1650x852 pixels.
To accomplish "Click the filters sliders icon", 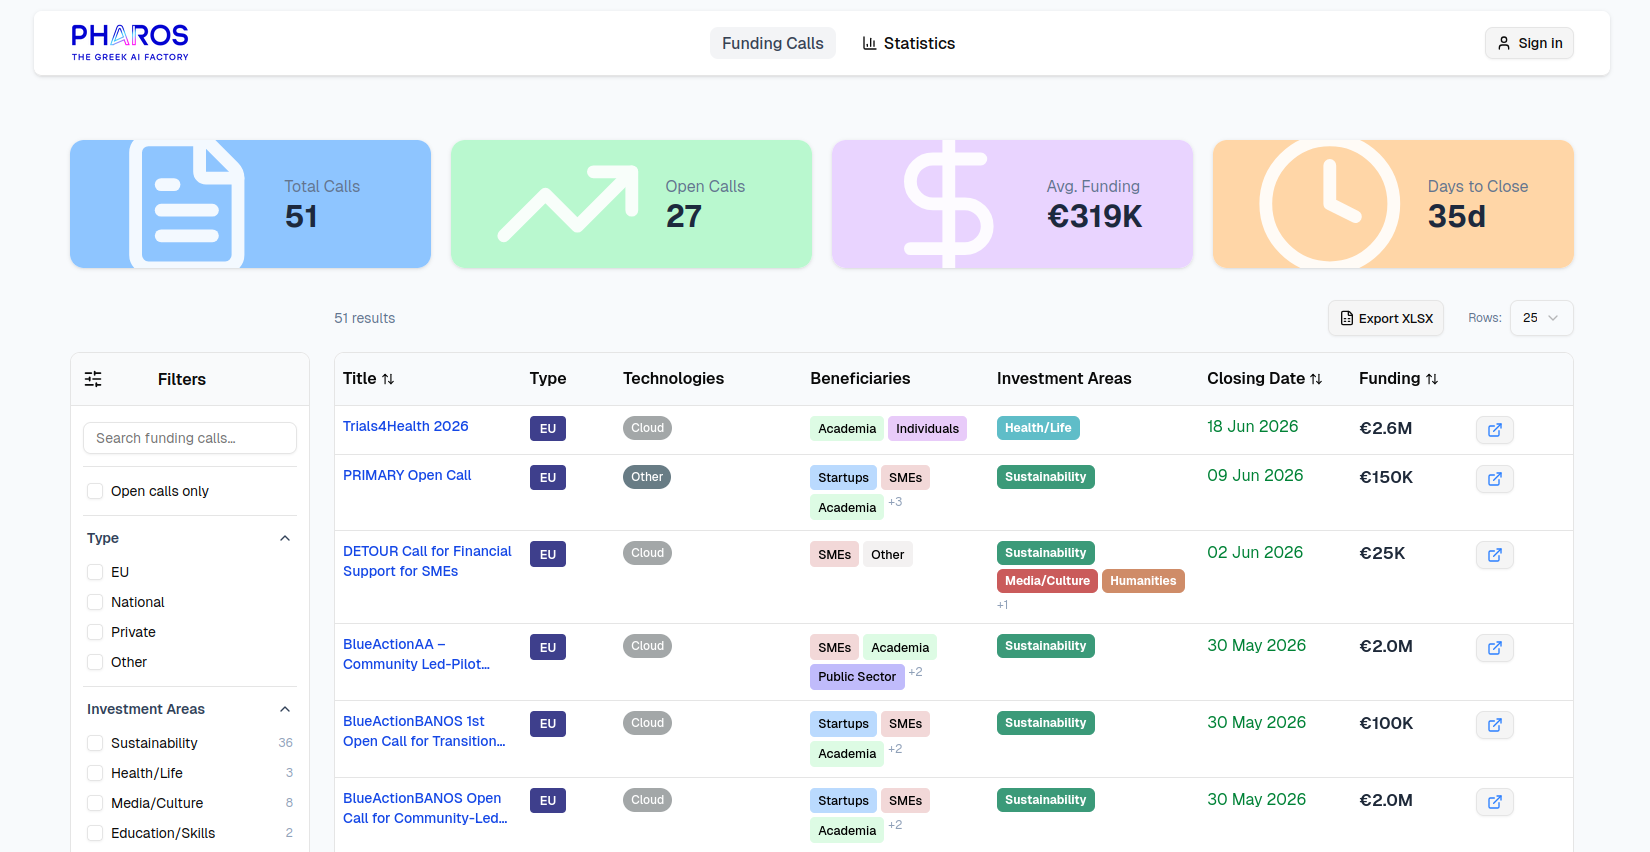I will point(93,379).
